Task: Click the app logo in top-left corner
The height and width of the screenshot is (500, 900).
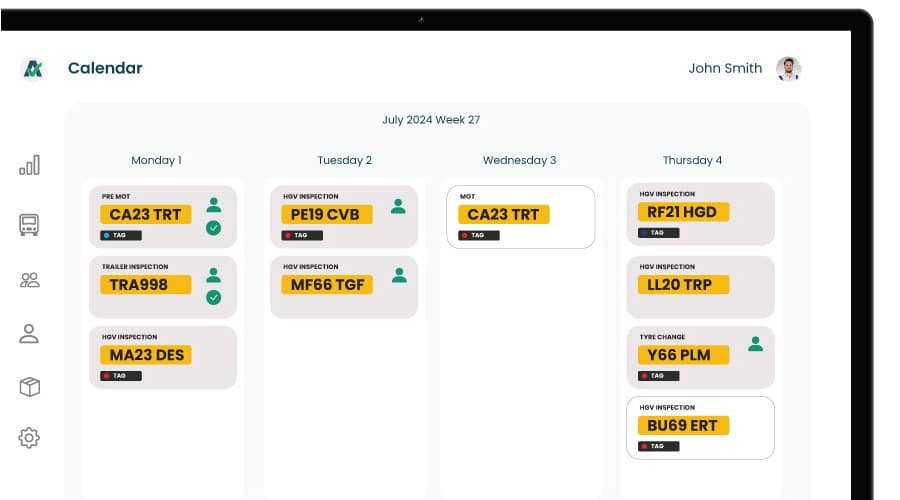Action: (32, 69)
